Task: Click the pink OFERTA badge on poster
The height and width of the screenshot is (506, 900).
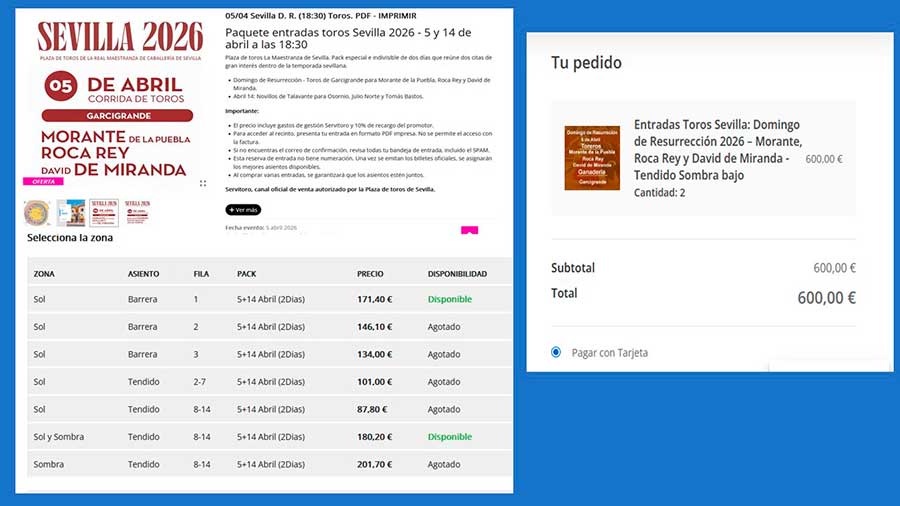Action: (x=45, y=181)
